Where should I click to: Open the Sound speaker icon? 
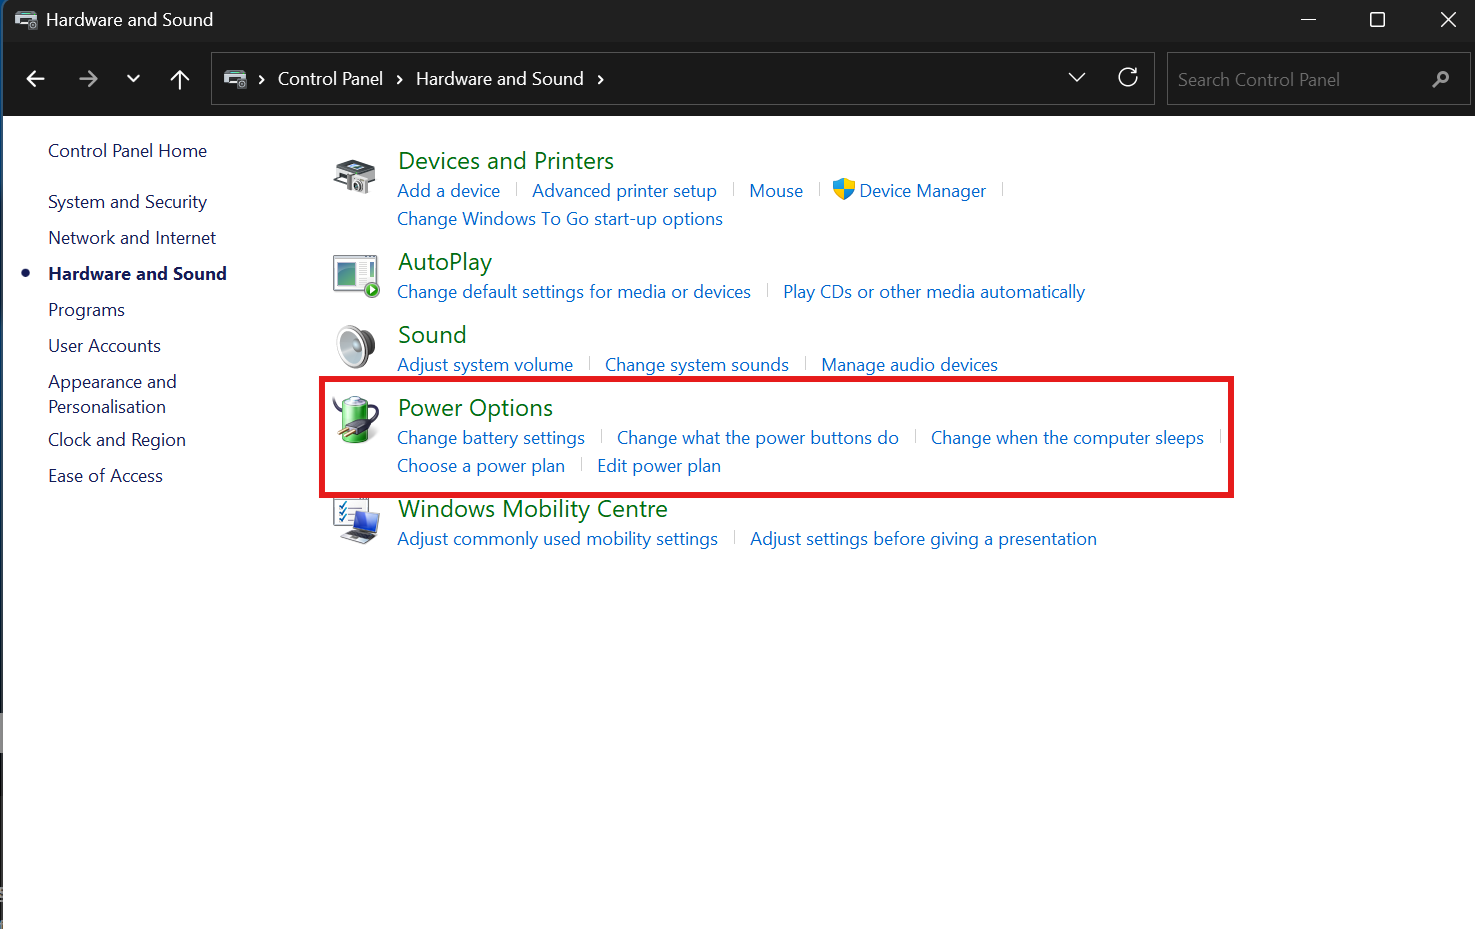coord(355,347)
